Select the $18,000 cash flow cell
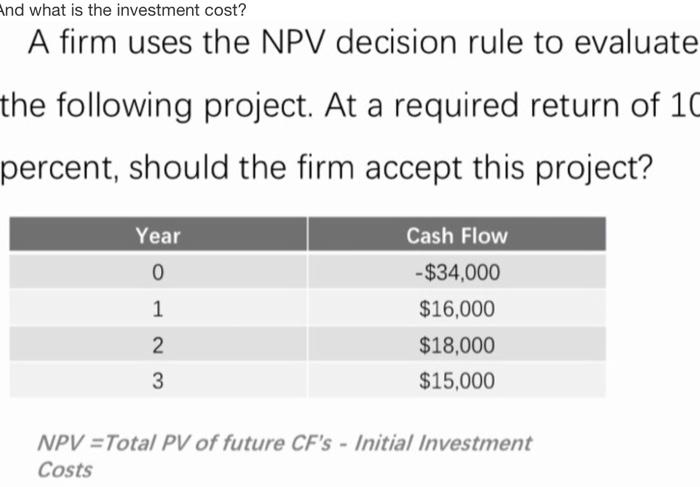 coord(457,344)
